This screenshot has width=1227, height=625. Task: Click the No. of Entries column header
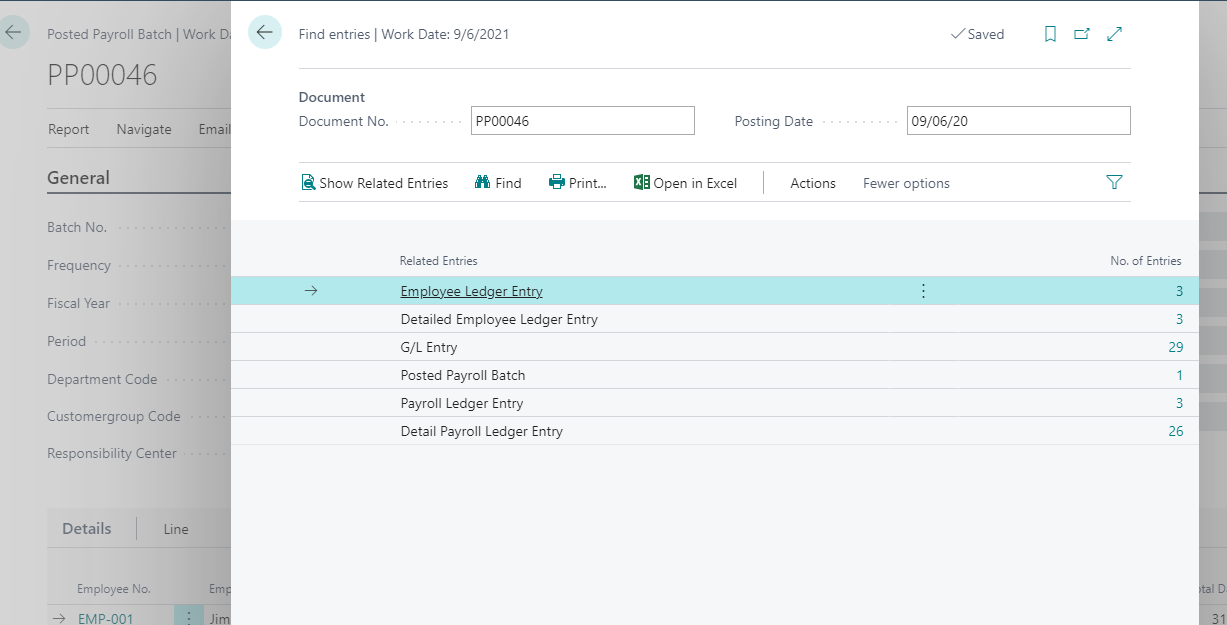click(x=1146, y=261)
